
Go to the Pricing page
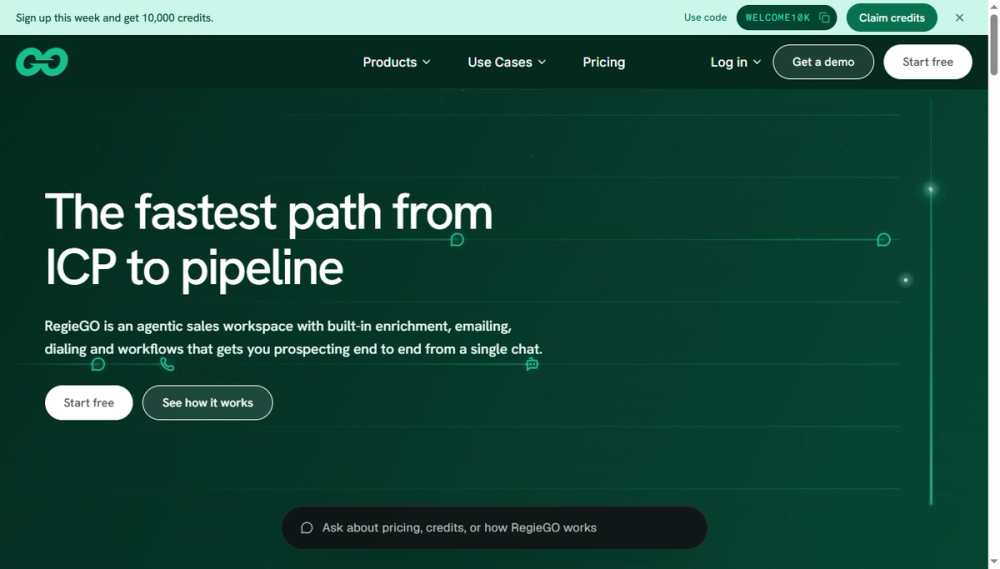pyautogui.click(x=603, y=62)
